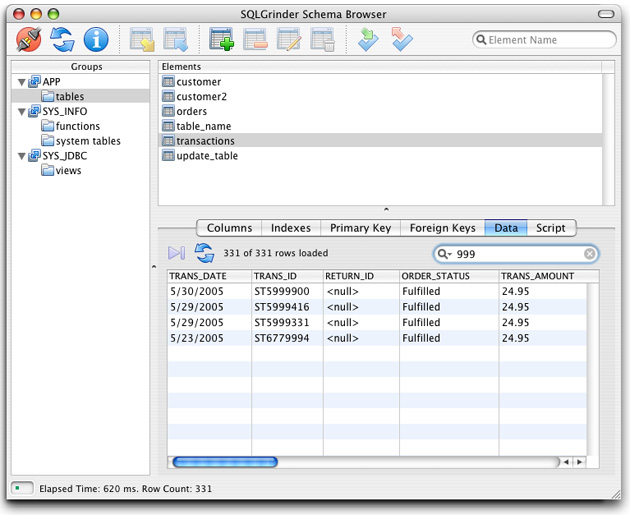This screenshot has height=515, width=630.
Task: Select the Data tab
Action: tap(506, 228)
